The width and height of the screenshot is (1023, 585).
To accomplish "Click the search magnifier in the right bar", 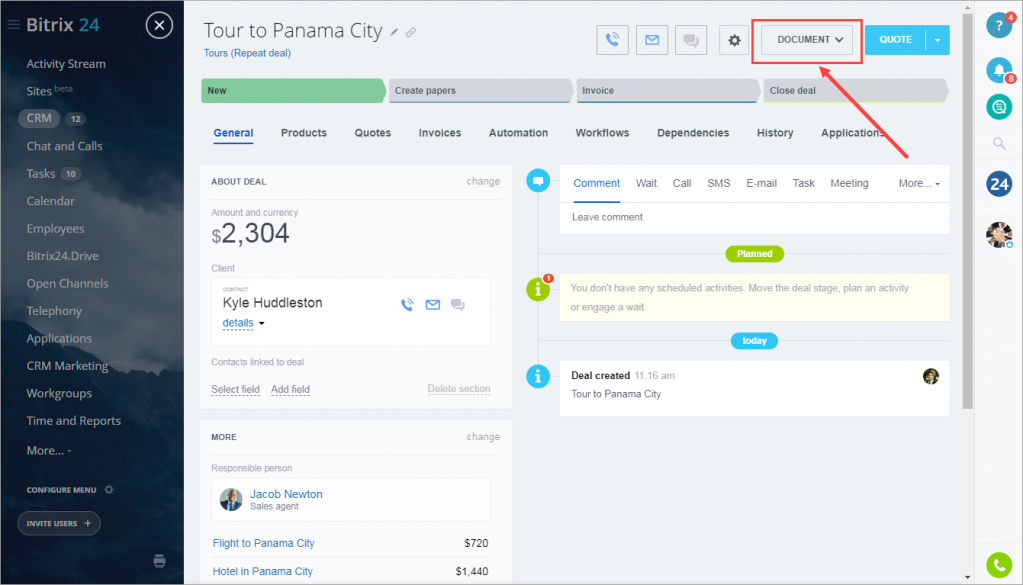I will pyautogui.click(x=999, y=143).
